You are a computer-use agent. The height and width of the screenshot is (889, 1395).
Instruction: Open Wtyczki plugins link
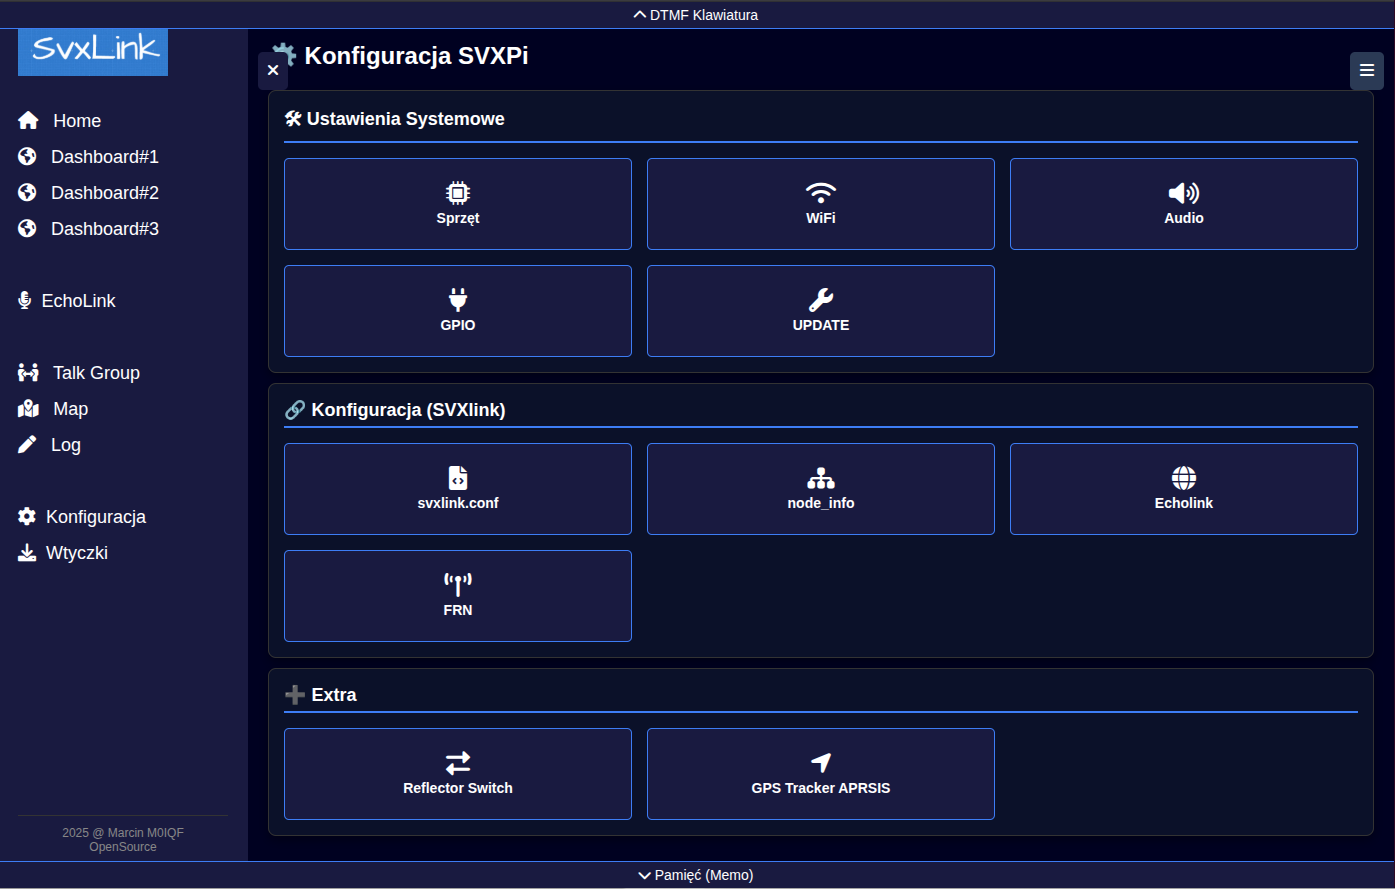[76, 553]
